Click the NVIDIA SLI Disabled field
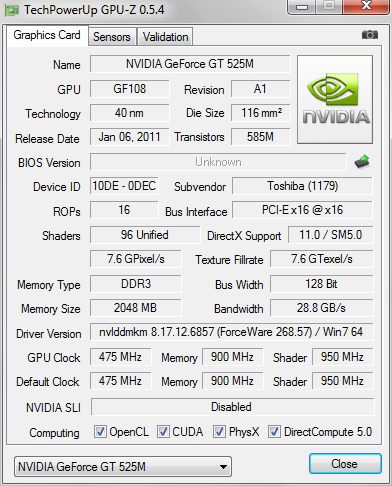This screenshot has height=486, width=392. pos(232,407)
